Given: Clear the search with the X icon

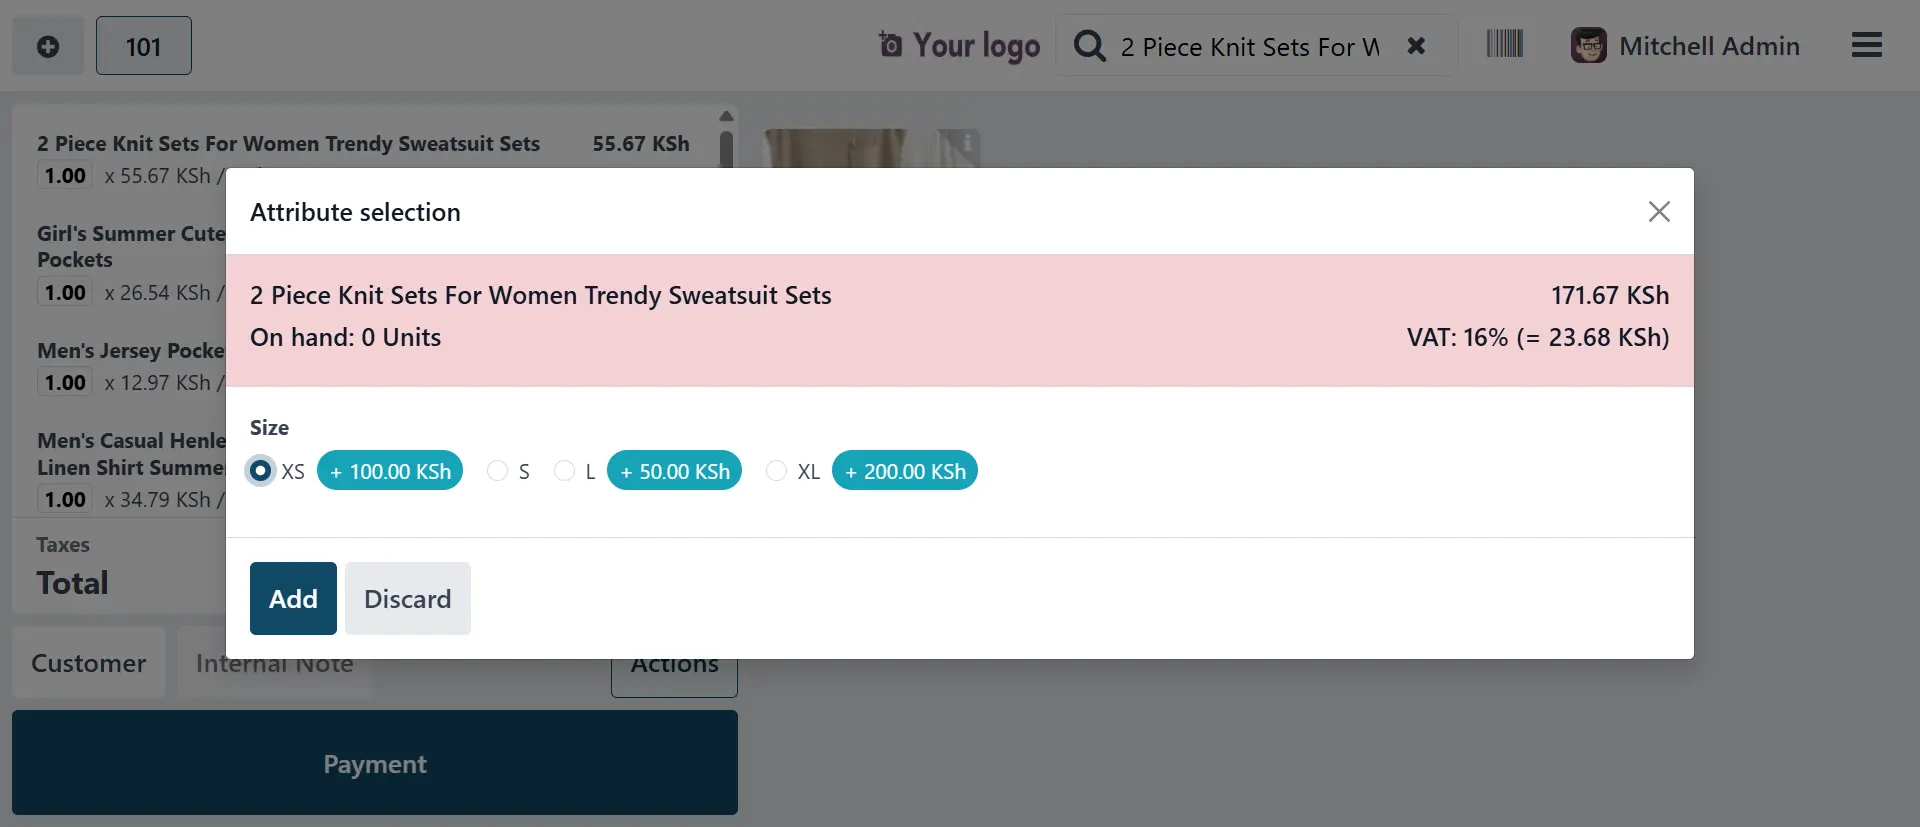Looking at the screenshot, I should (1416, 46).
